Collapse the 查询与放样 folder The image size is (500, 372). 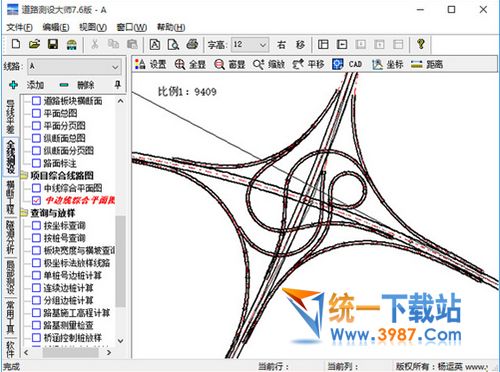[x=24, y=213]
